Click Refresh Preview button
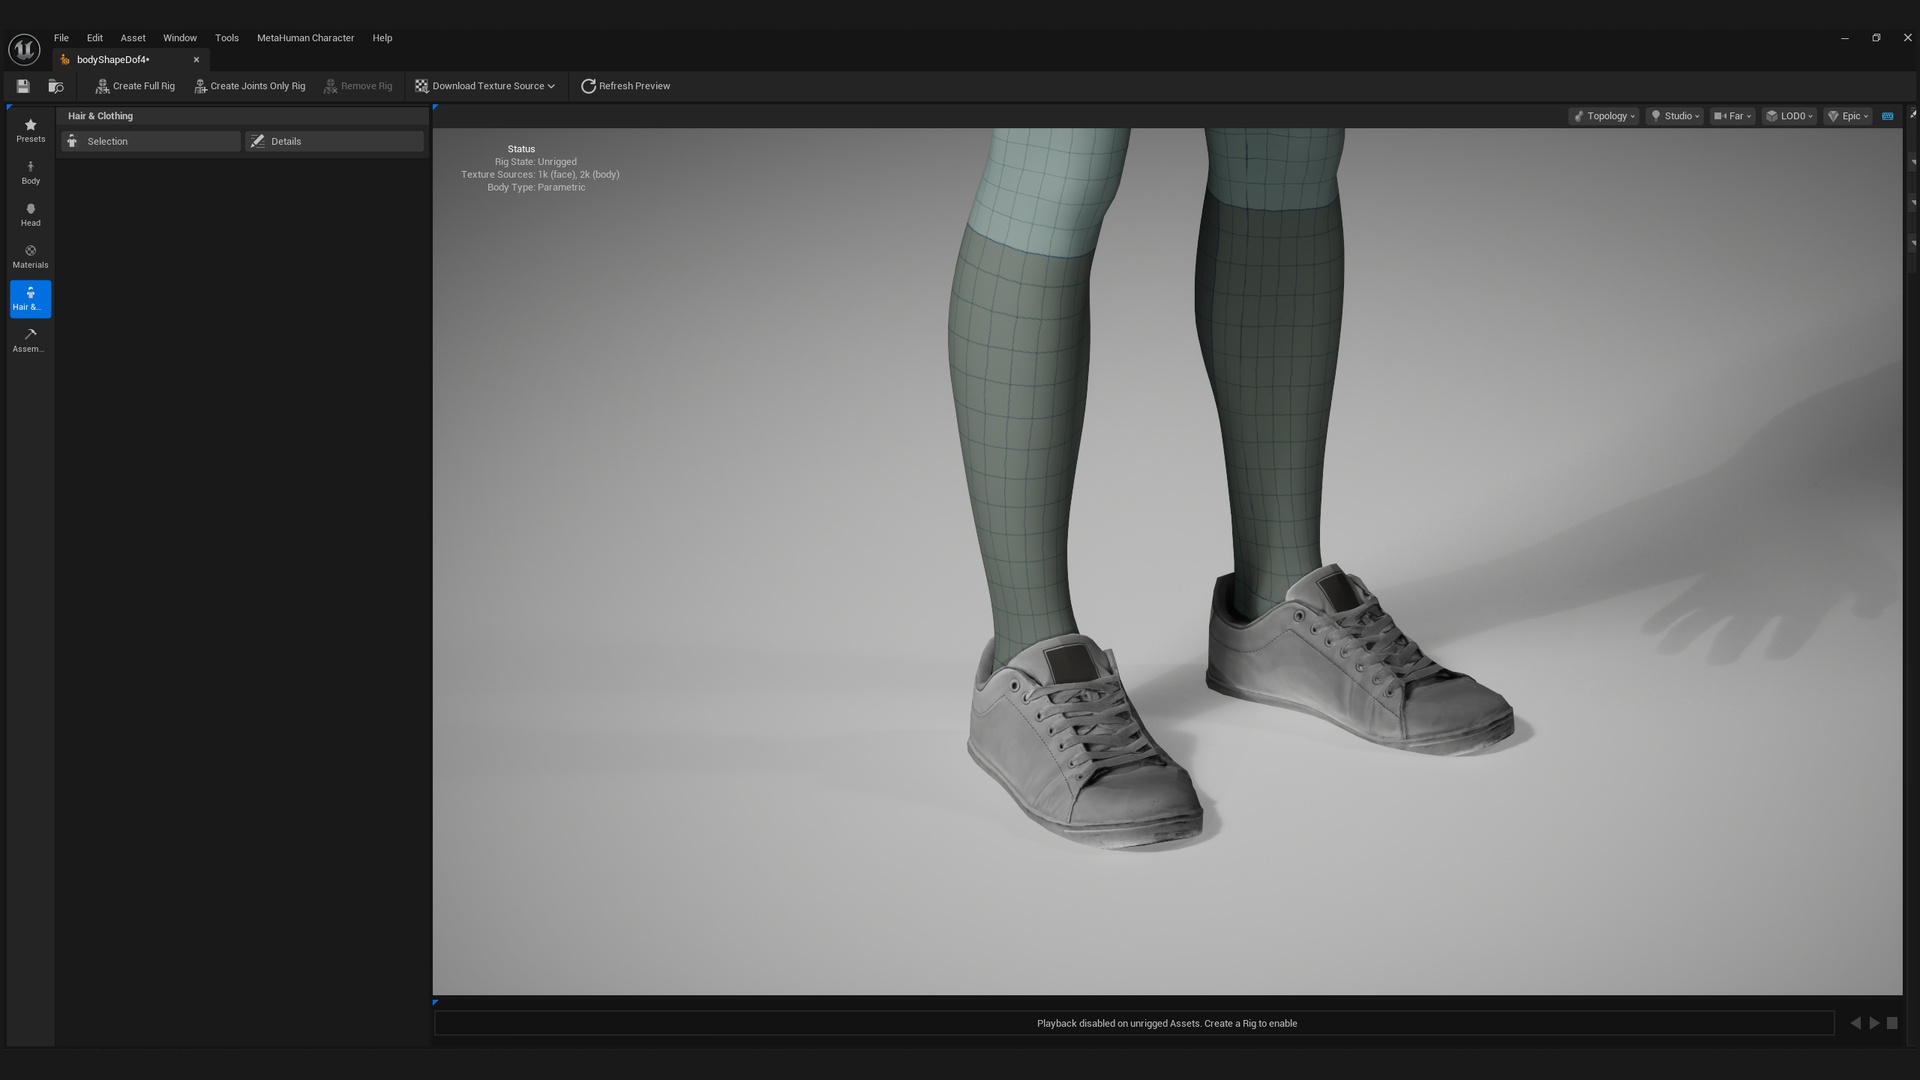Screen dimensions: 1920x1080 coord(626,86)
